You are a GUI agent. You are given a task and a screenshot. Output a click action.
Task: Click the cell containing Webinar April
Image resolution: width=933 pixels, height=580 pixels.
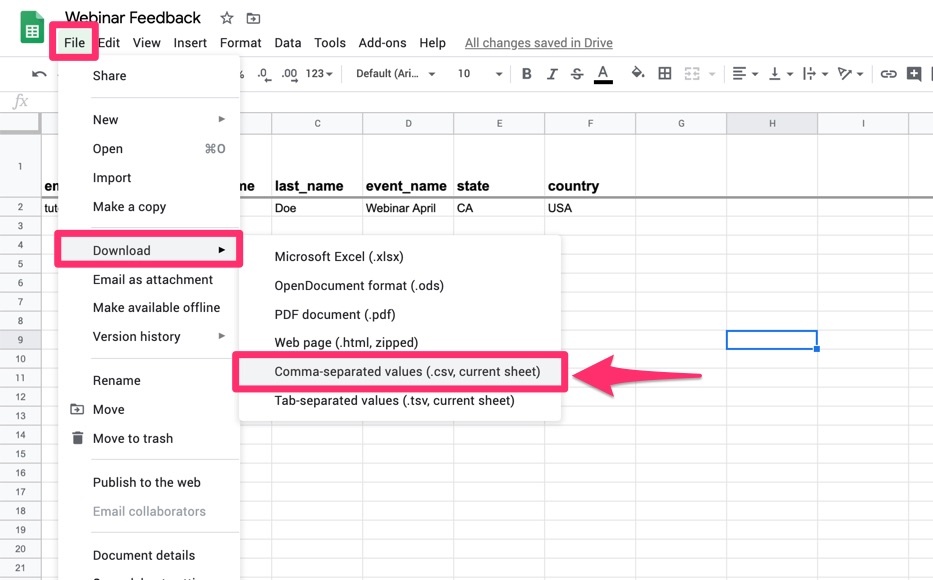pos(408,208)
